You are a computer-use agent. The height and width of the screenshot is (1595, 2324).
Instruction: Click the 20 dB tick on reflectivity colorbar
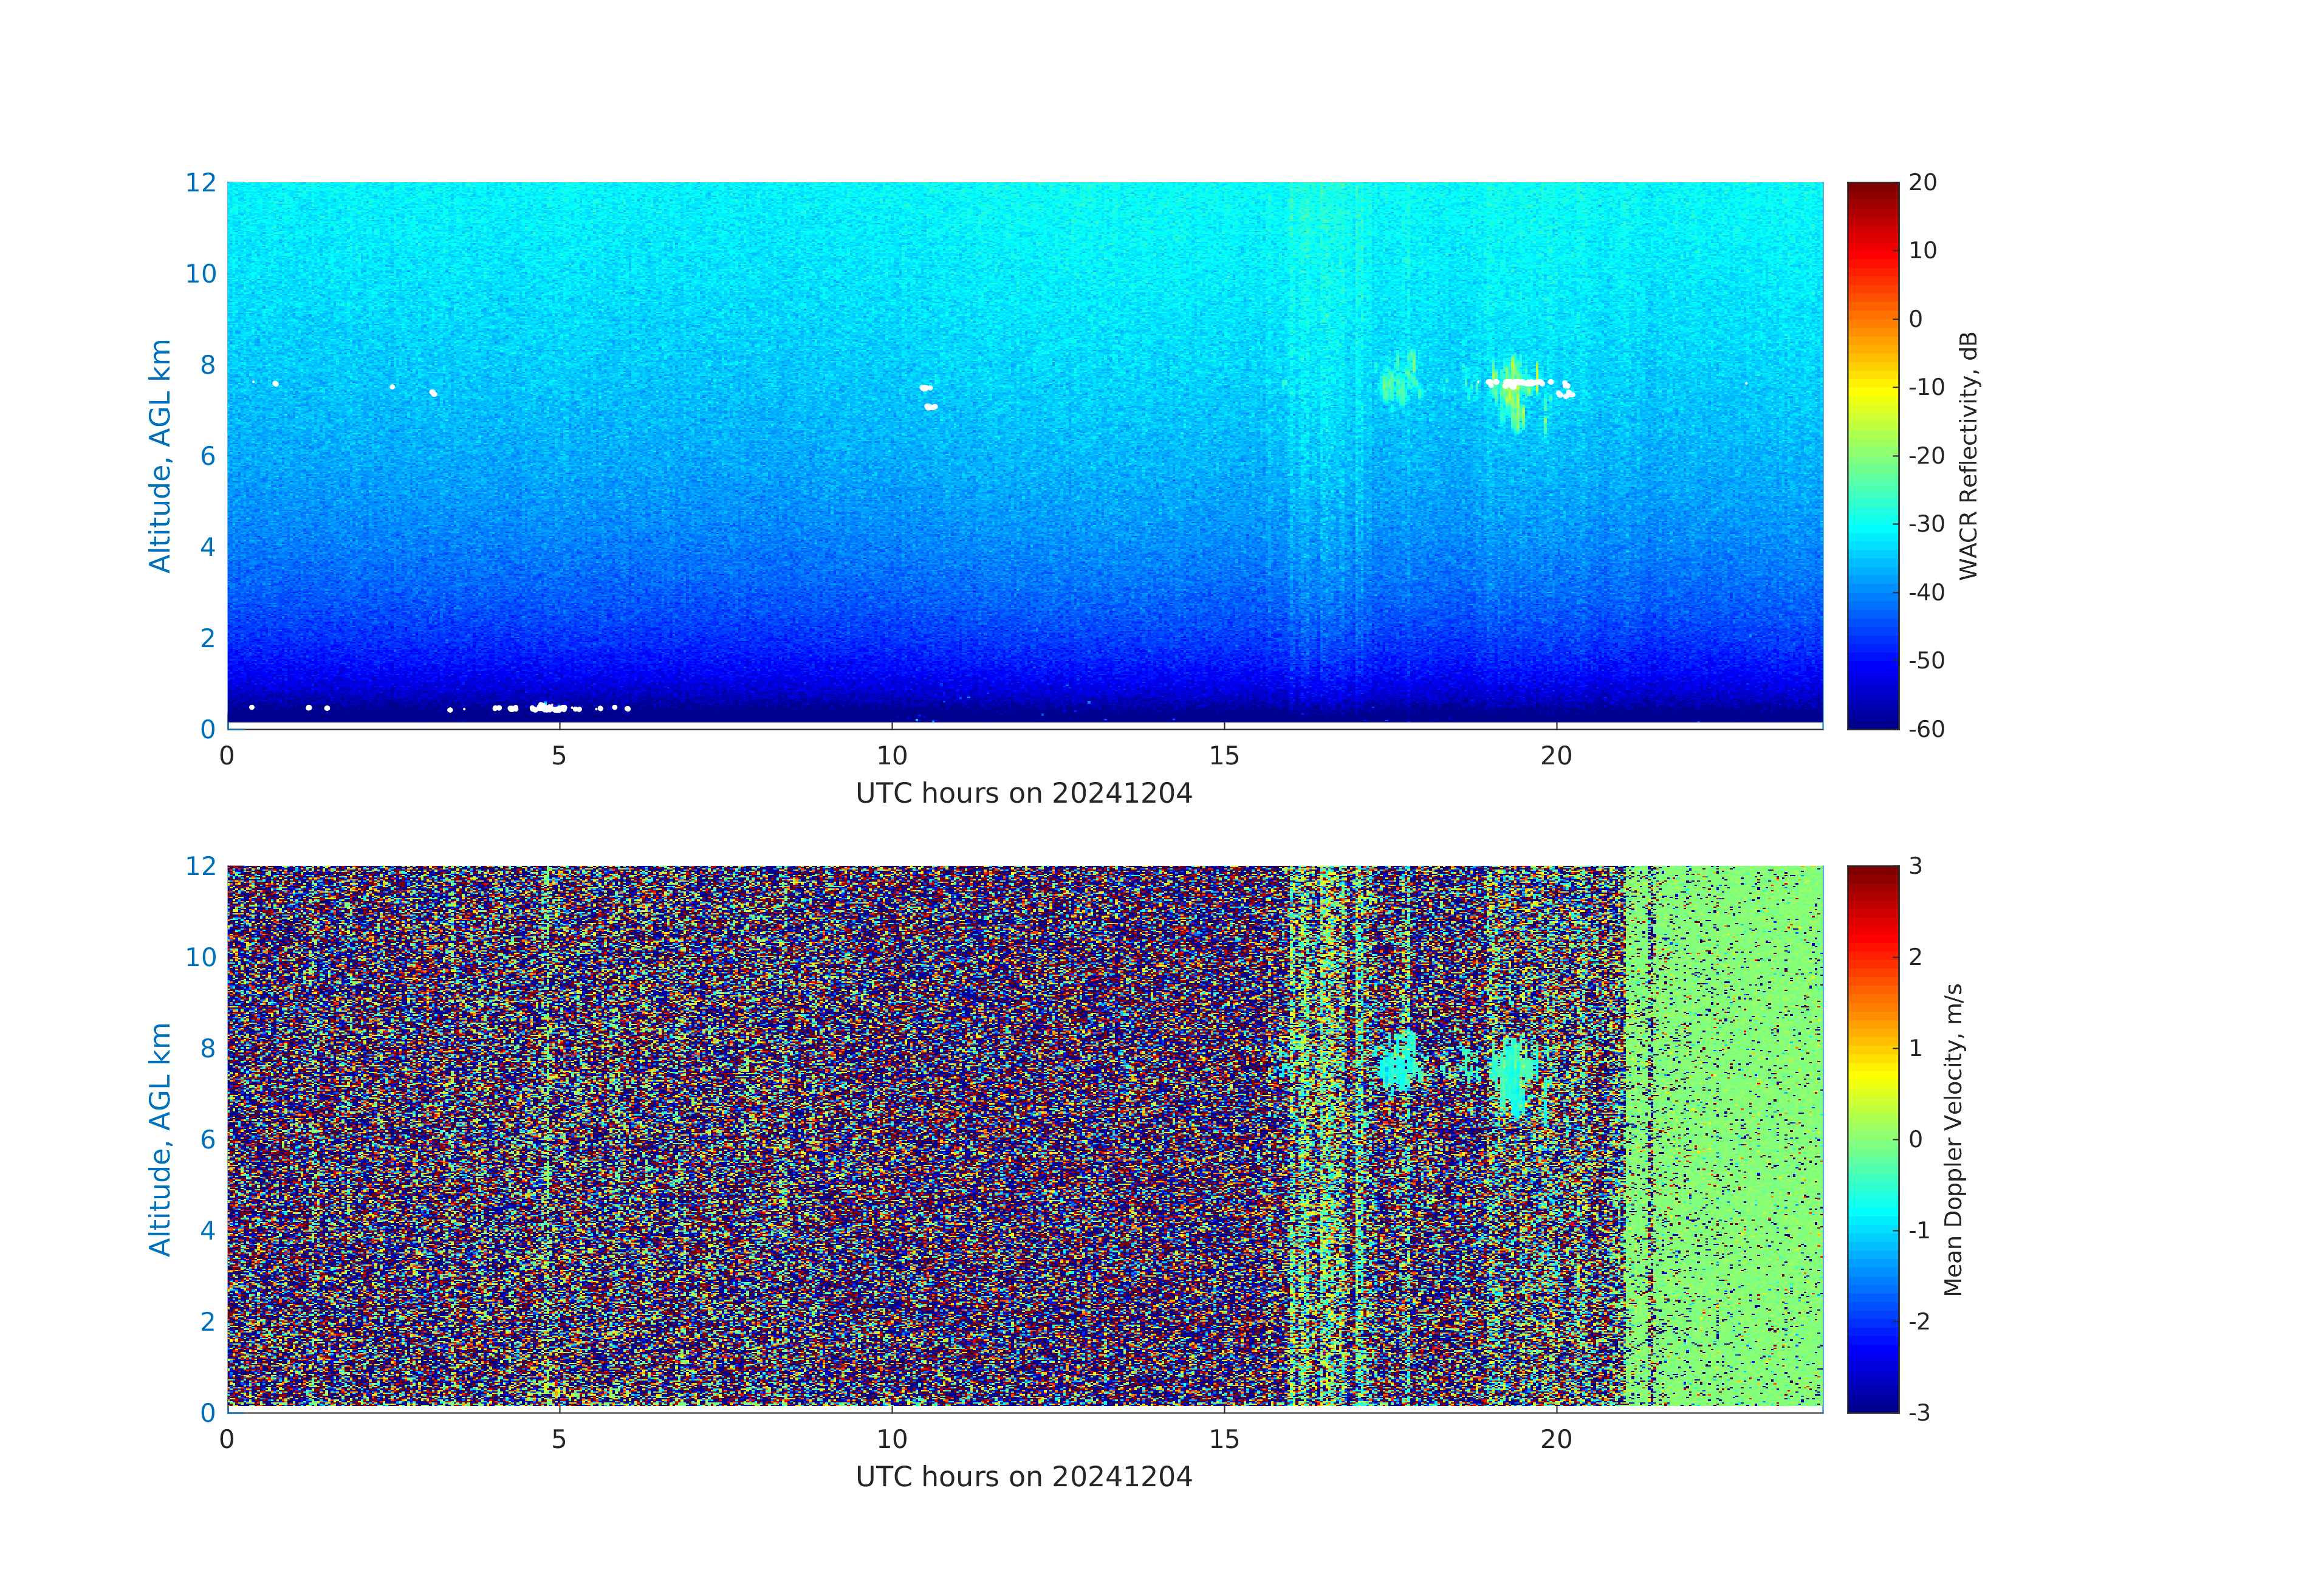pyautogui.click(x=1922, y=183)
